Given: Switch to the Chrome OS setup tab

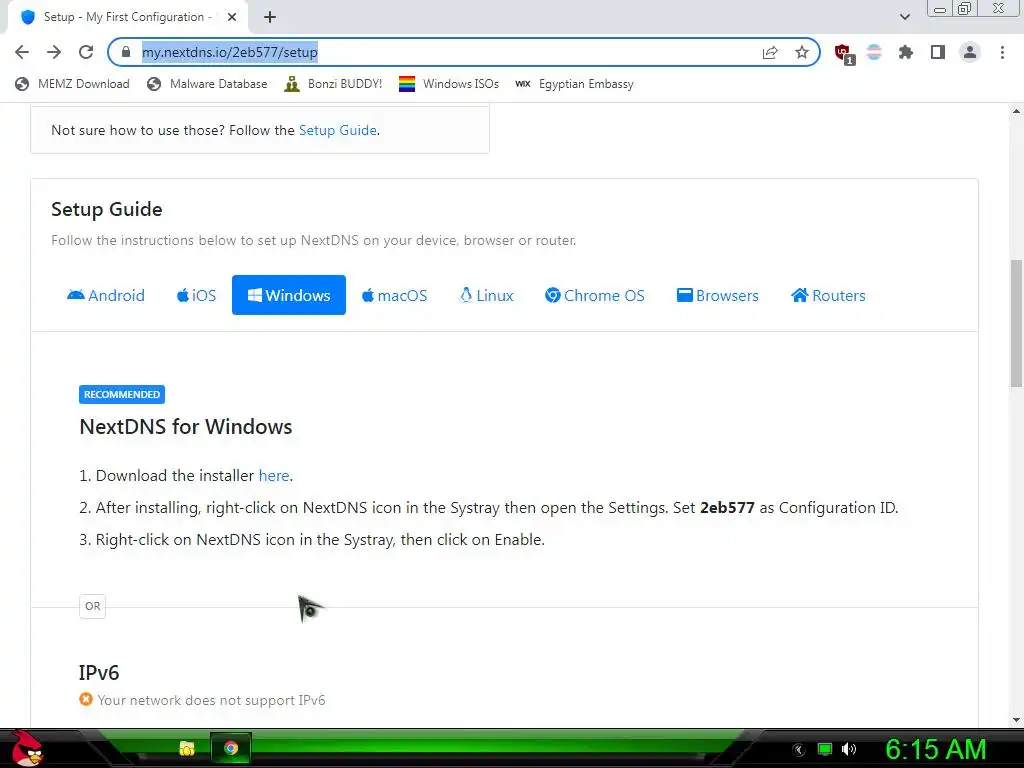Looking at the screenshot, I should pyautogui.click(x=594, y=295).
